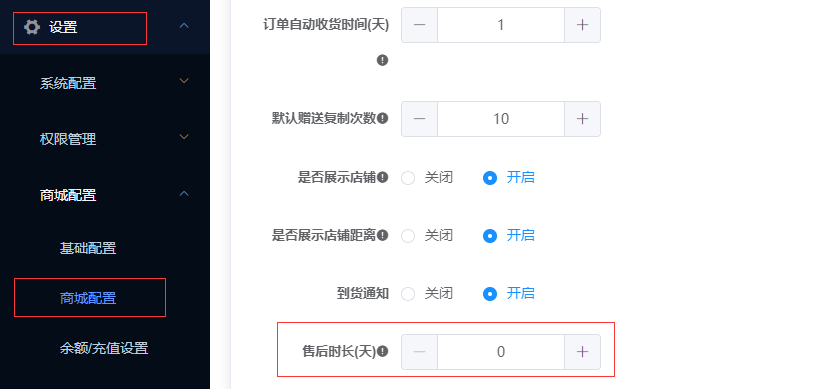The width and height of the screenshot is (833, 389).
Task: Expand the 系统配置 submenu
Action: (x=184, y=81)
